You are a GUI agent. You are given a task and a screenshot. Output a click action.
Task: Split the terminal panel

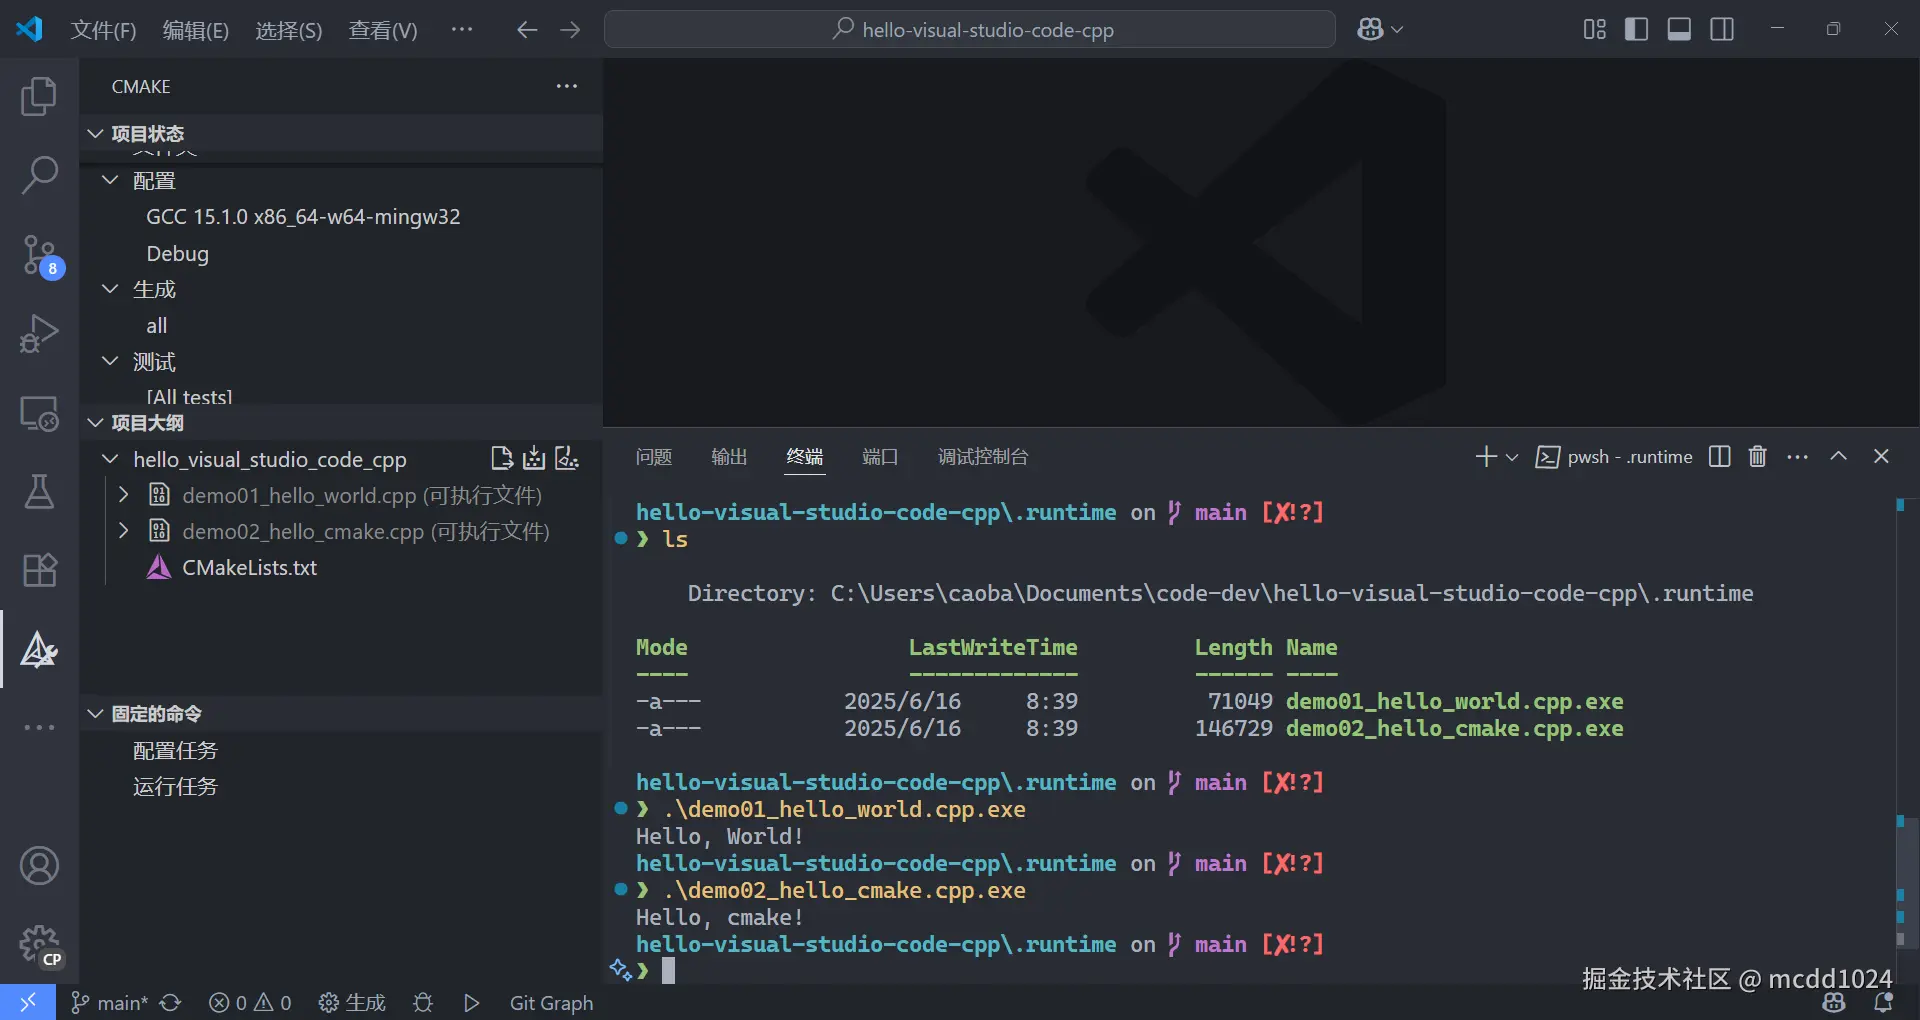[1719, 457]
